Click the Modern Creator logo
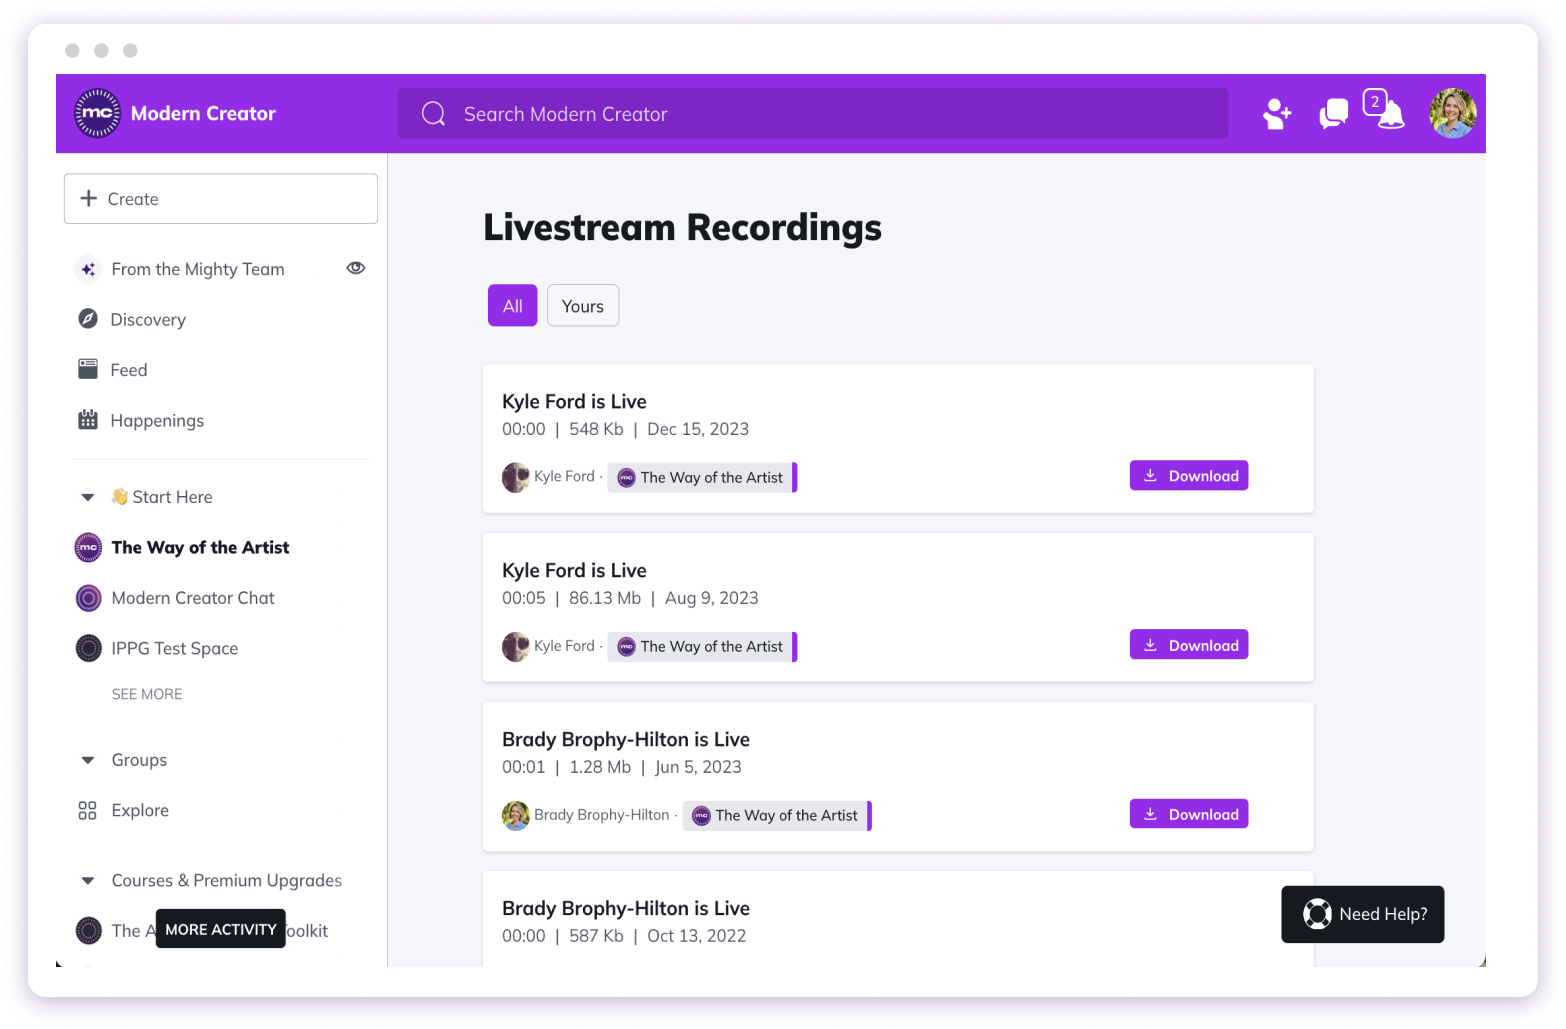The height and width of the screenshot is (1029, 1566). point(97,113)
